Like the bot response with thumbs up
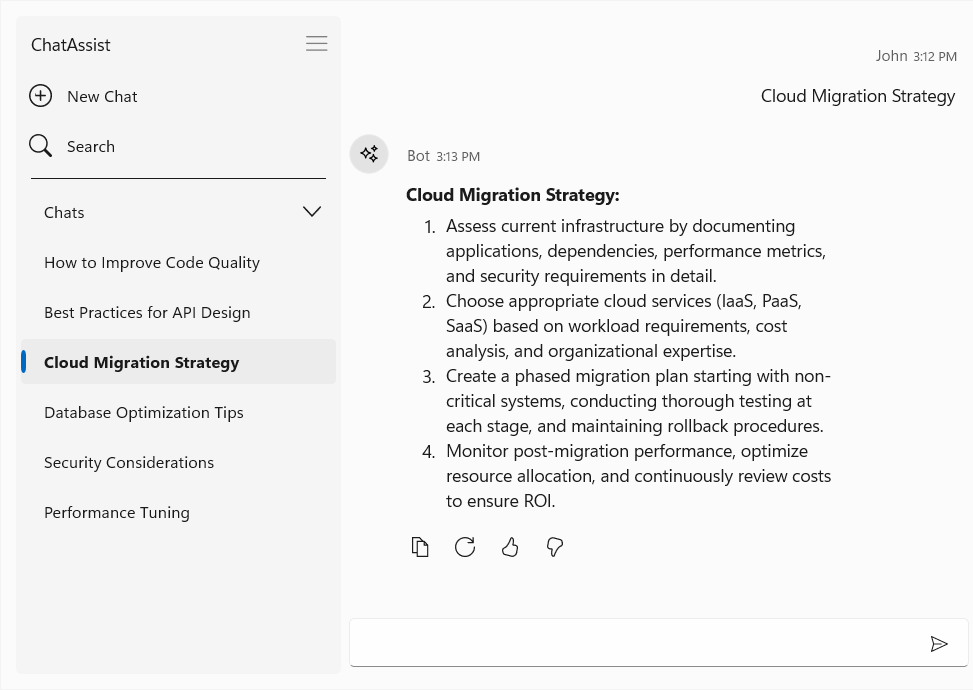Screen dimensions: 973x690 pyautogui.click(x=509, y=547)
